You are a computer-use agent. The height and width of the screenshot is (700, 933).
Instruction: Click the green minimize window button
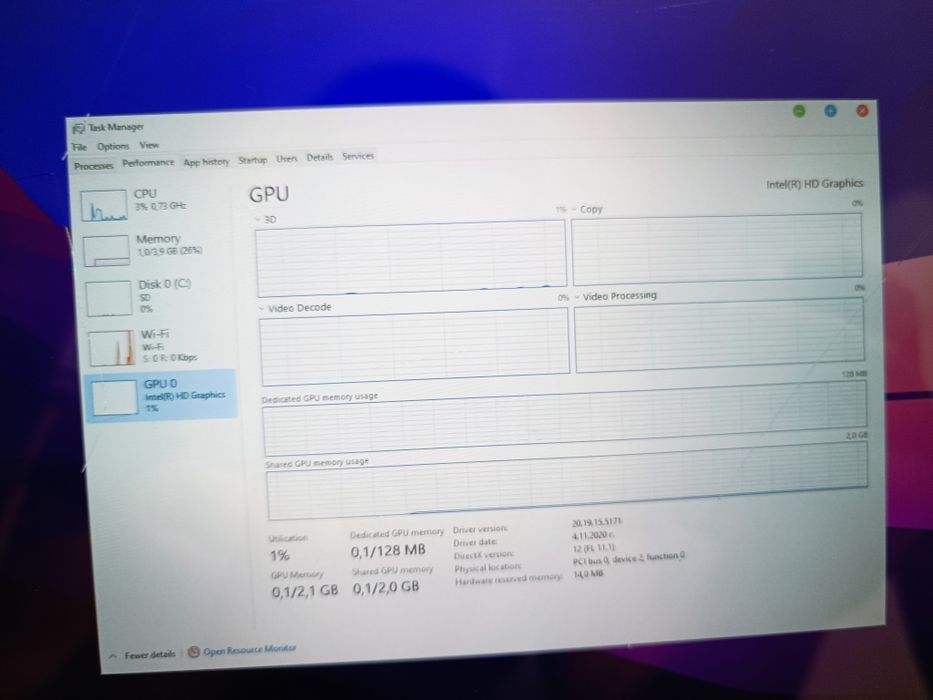799,111
